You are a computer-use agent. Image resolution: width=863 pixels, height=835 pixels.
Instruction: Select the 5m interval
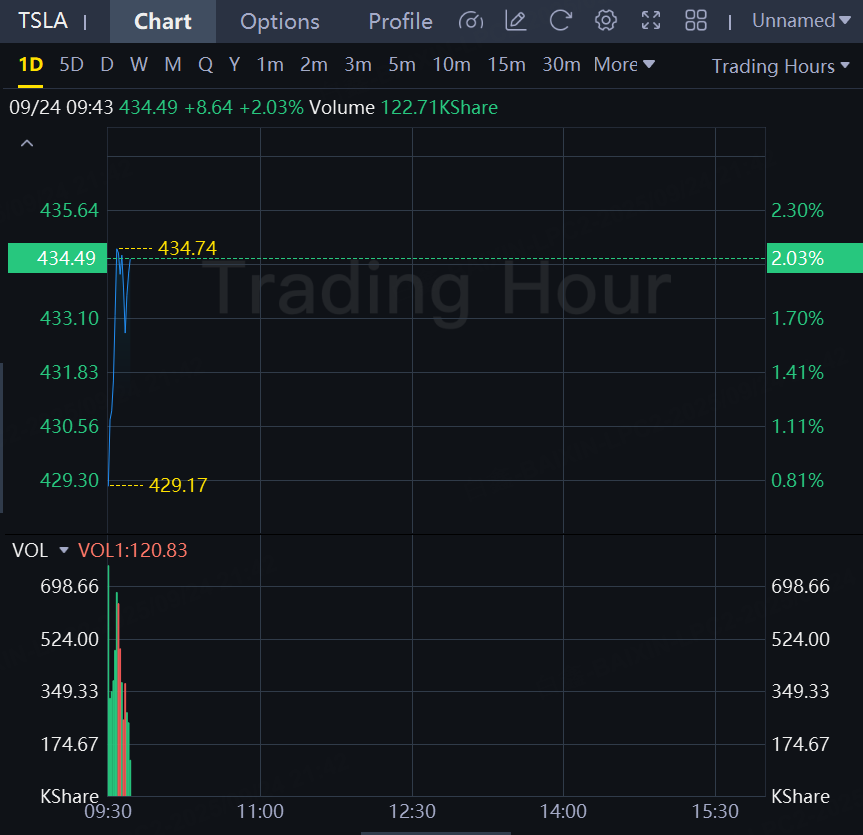(x=402, y=65)
